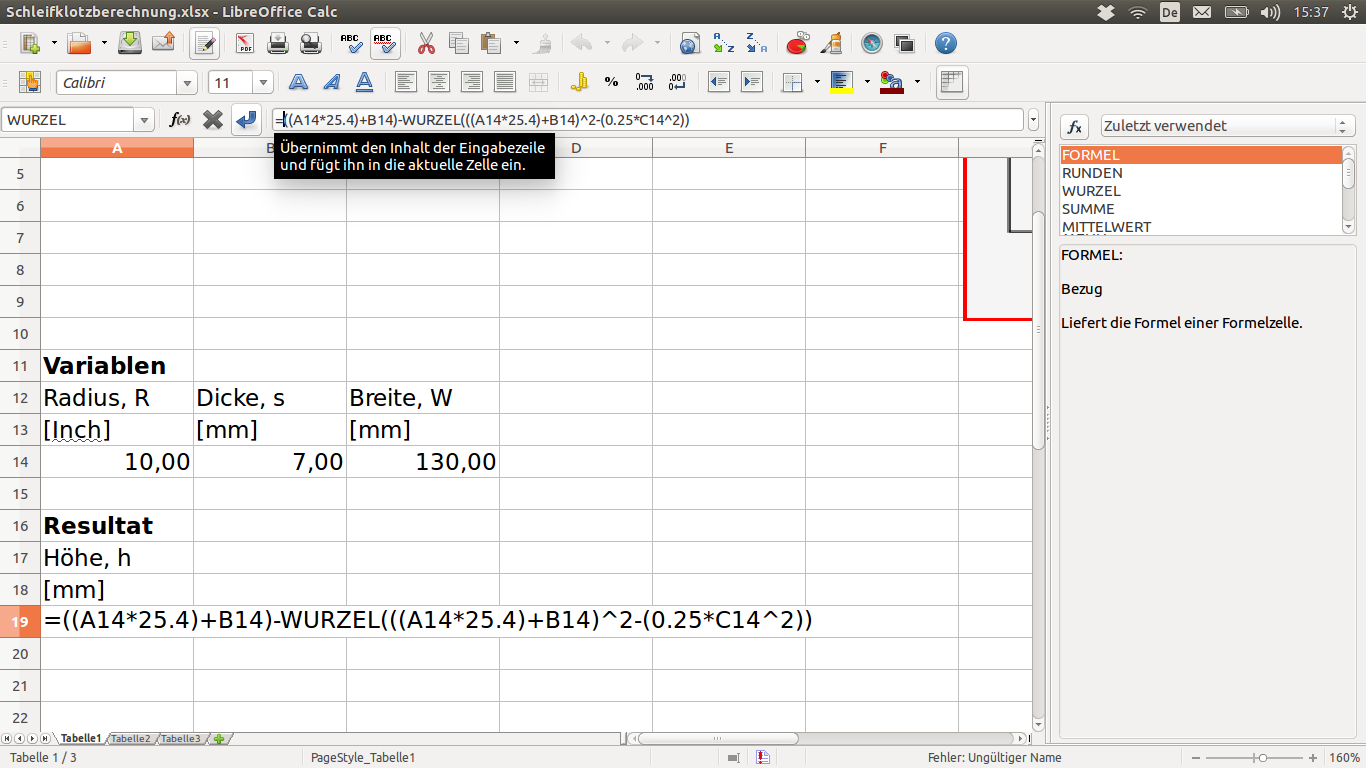Switch to Tabelle2 sheet tab
Image resolution: width=1366 pixels, height=768 pixels.
click(x=131, y=739)
